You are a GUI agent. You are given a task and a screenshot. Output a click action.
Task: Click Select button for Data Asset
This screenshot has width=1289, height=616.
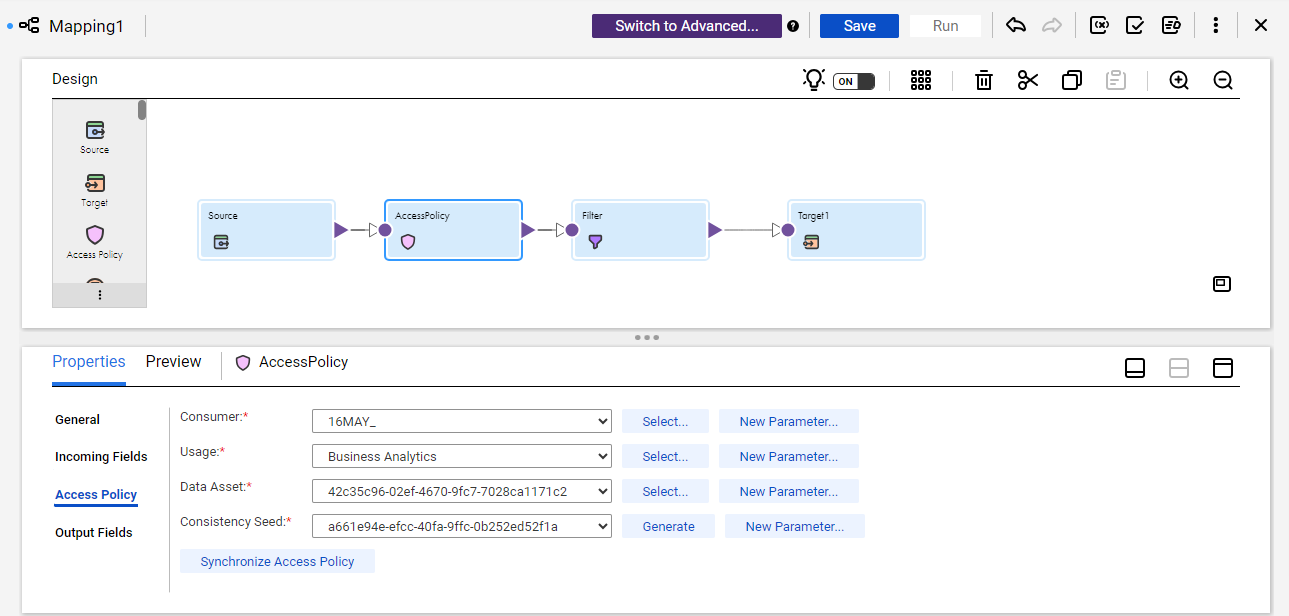coord(665,492)
